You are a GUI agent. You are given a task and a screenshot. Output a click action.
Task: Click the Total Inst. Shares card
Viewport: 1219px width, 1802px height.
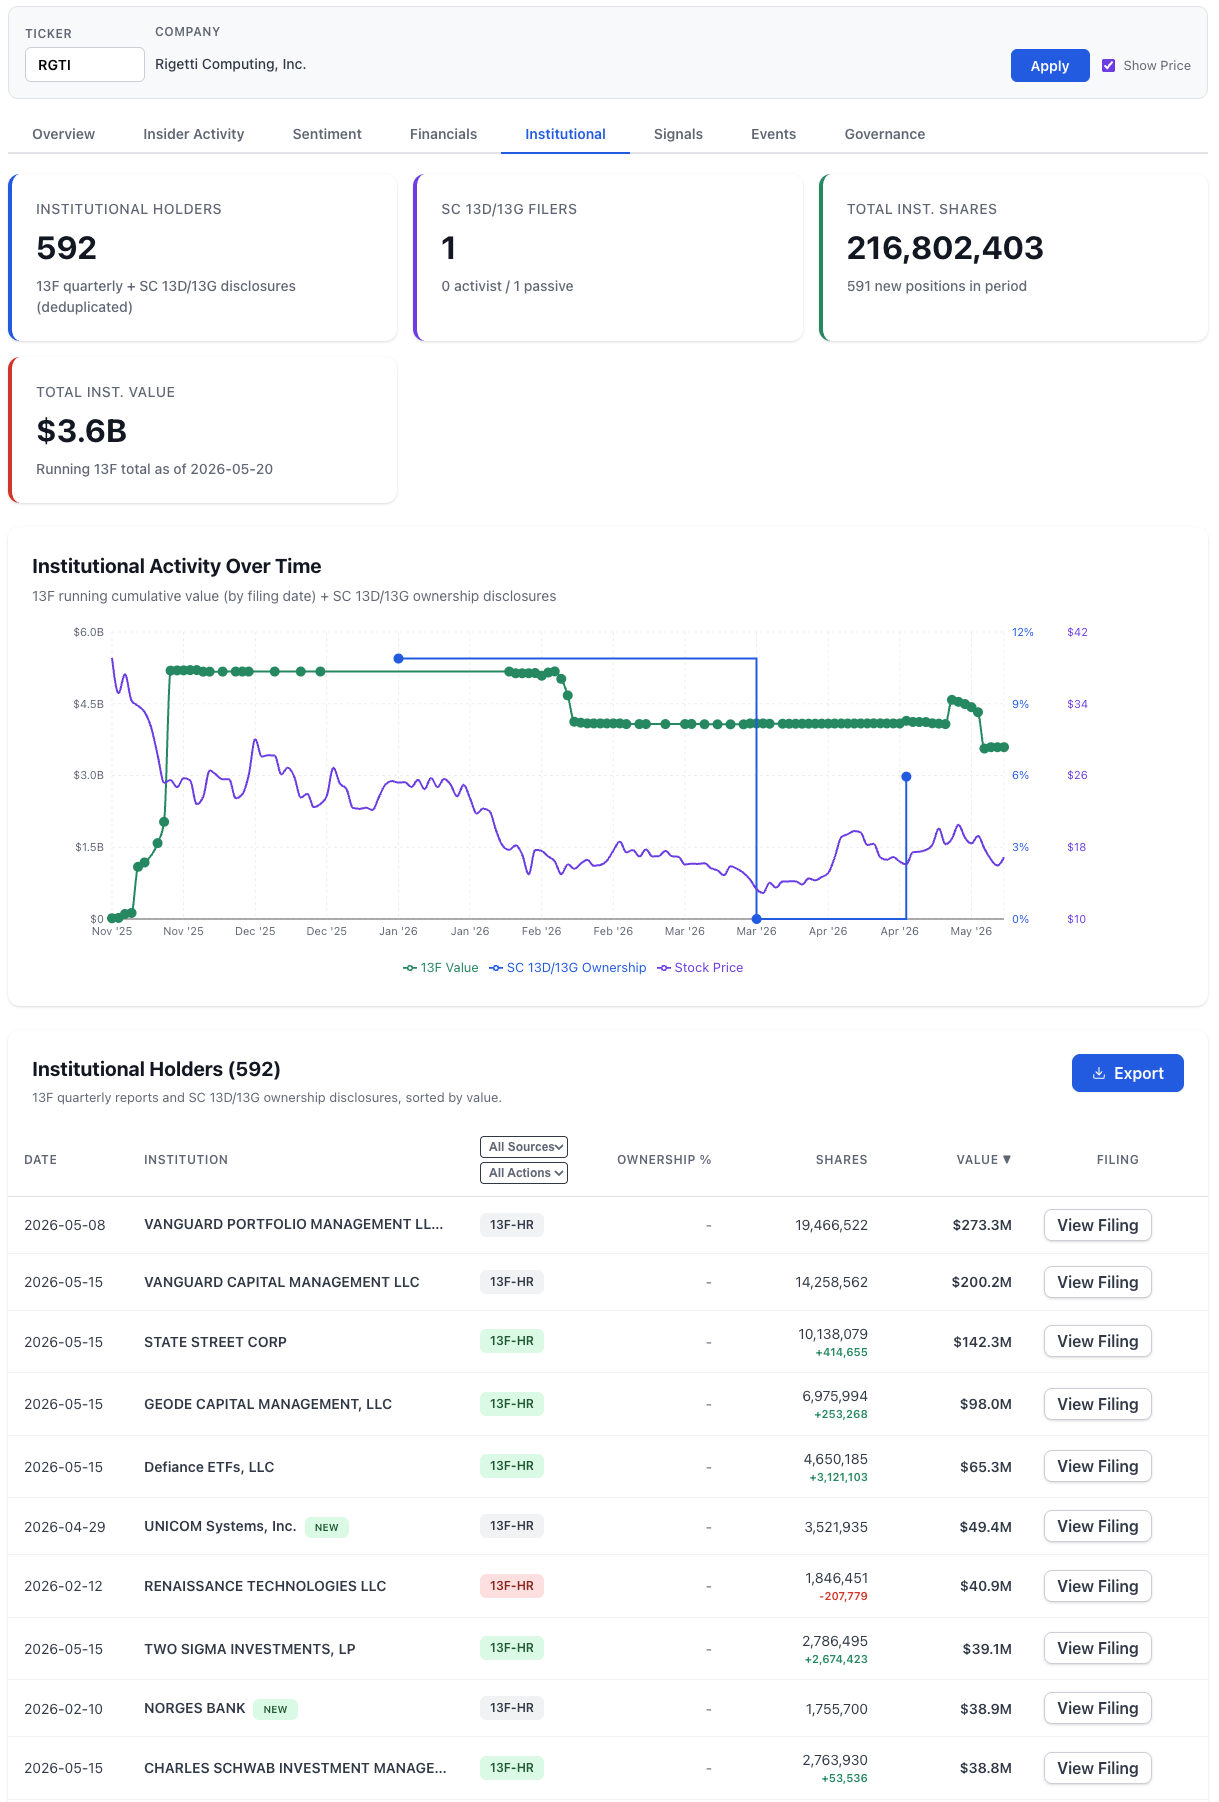point(1014,258)
